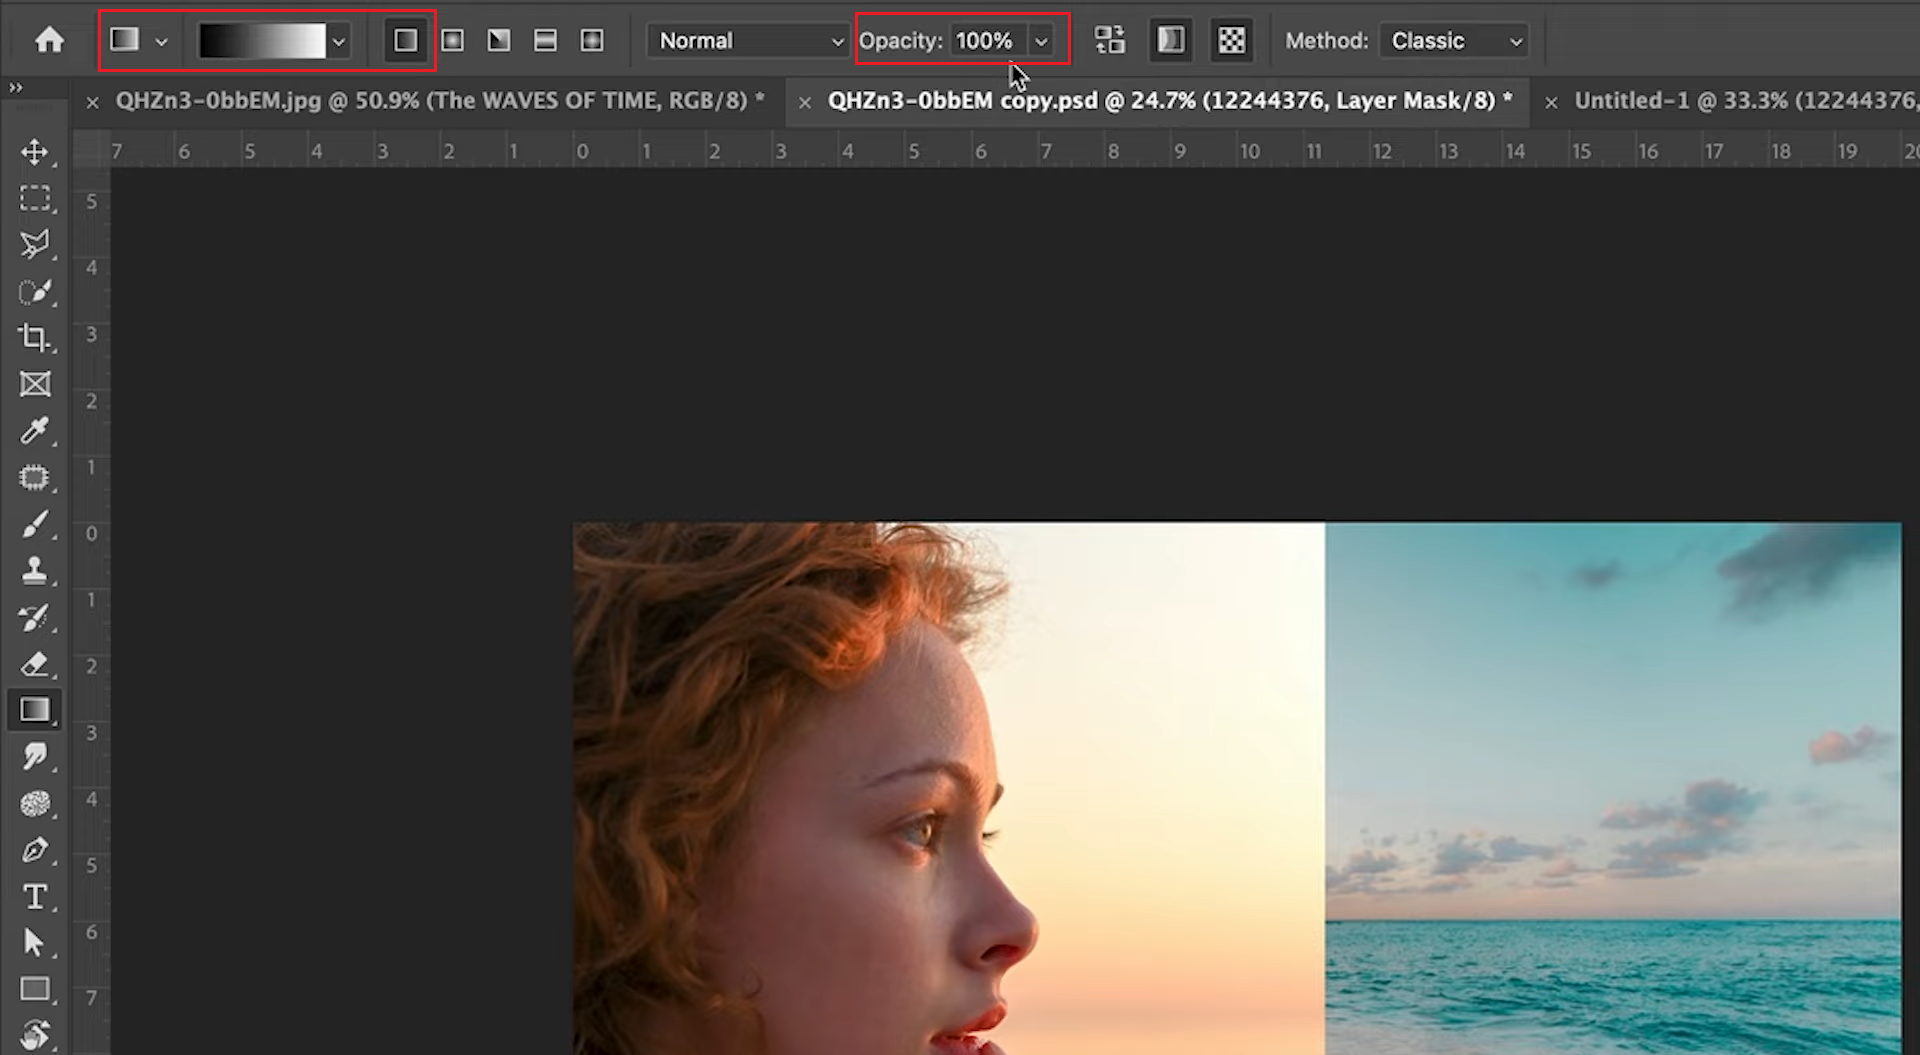Select the Clone Stamp tool
Viewport: 1920px width, 1055px height.
[36, 570]
